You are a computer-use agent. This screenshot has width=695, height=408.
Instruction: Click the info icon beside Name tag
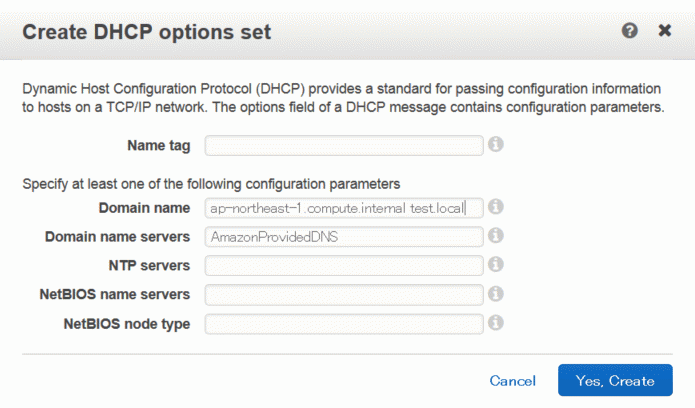496,144
